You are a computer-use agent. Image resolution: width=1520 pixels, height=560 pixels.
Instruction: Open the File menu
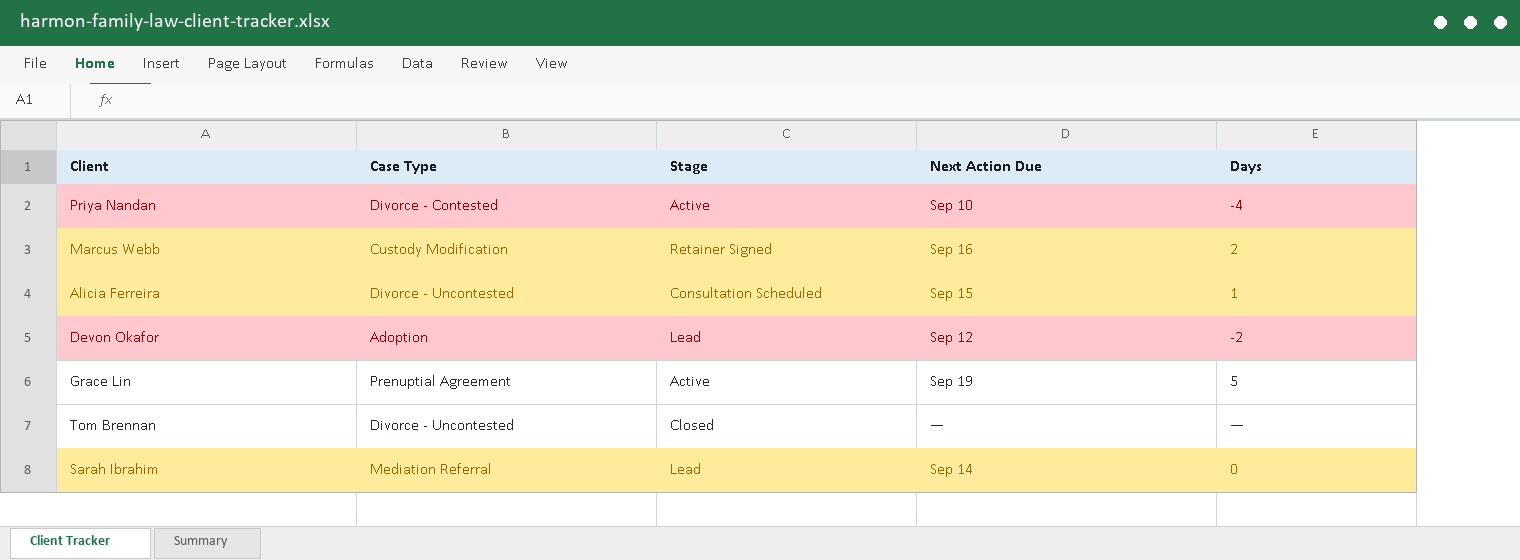35,63
